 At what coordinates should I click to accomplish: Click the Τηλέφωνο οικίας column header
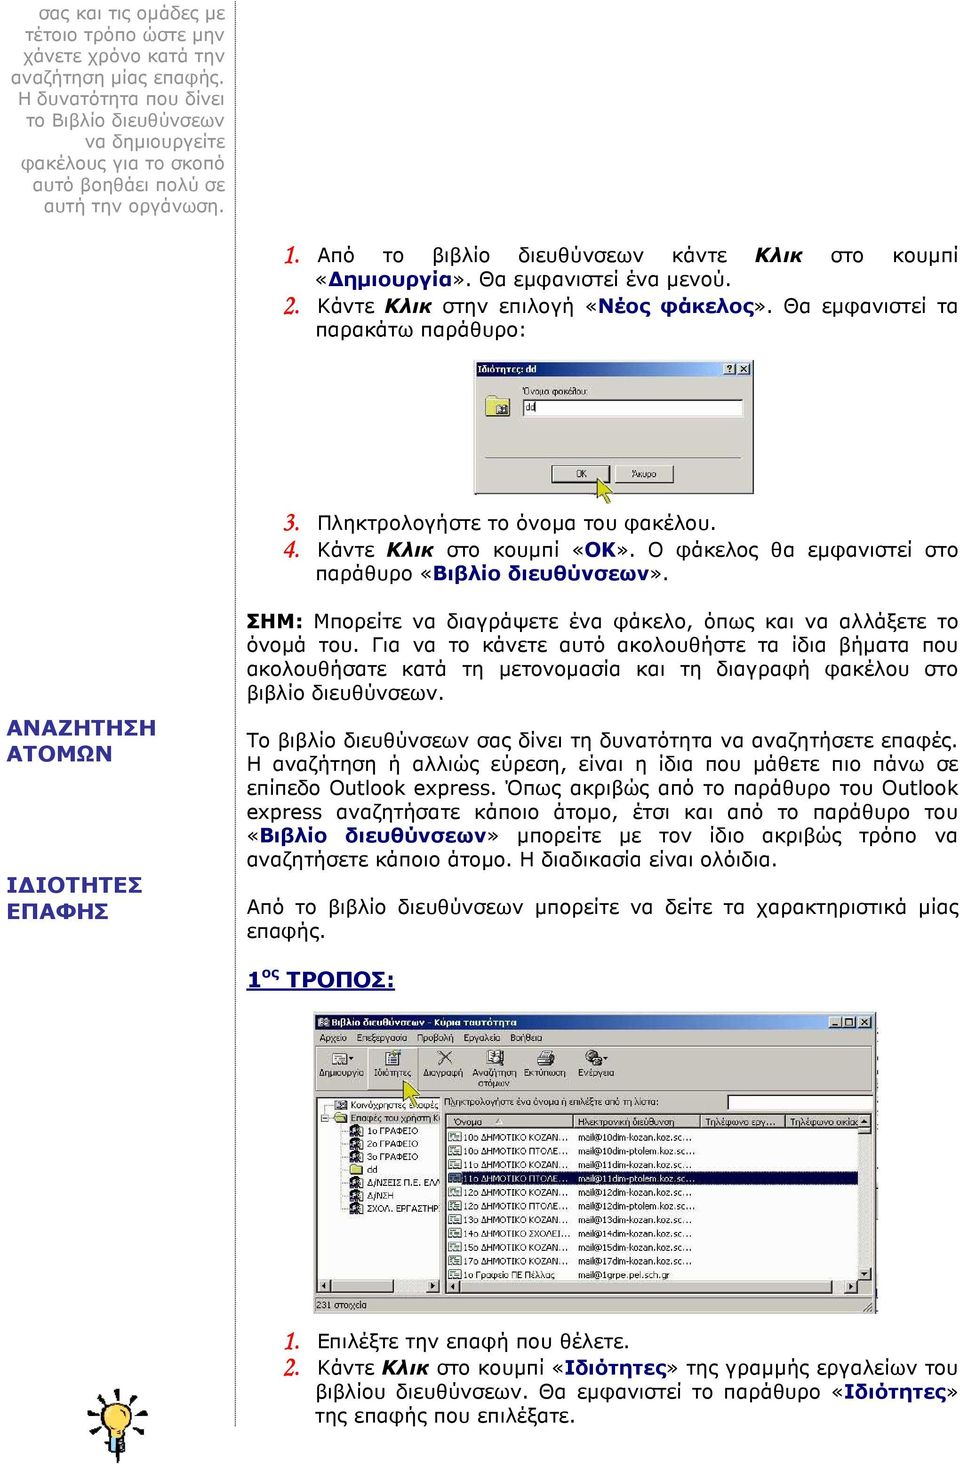click(x=823, y=1122)
